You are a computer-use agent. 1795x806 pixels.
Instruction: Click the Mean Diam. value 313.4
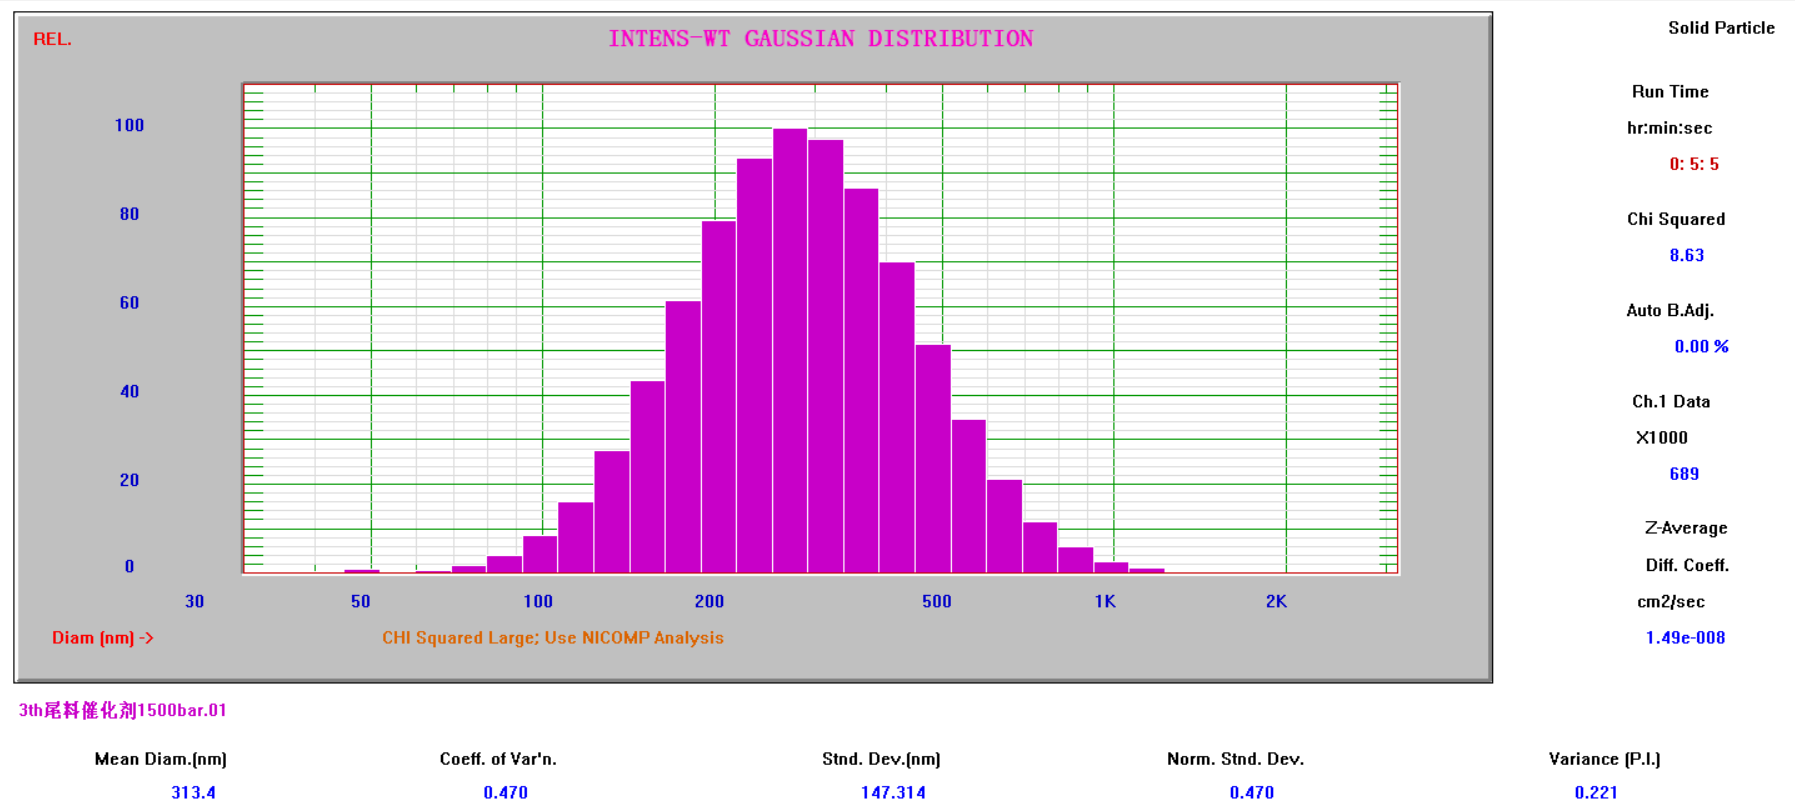[x=193, y=792]
